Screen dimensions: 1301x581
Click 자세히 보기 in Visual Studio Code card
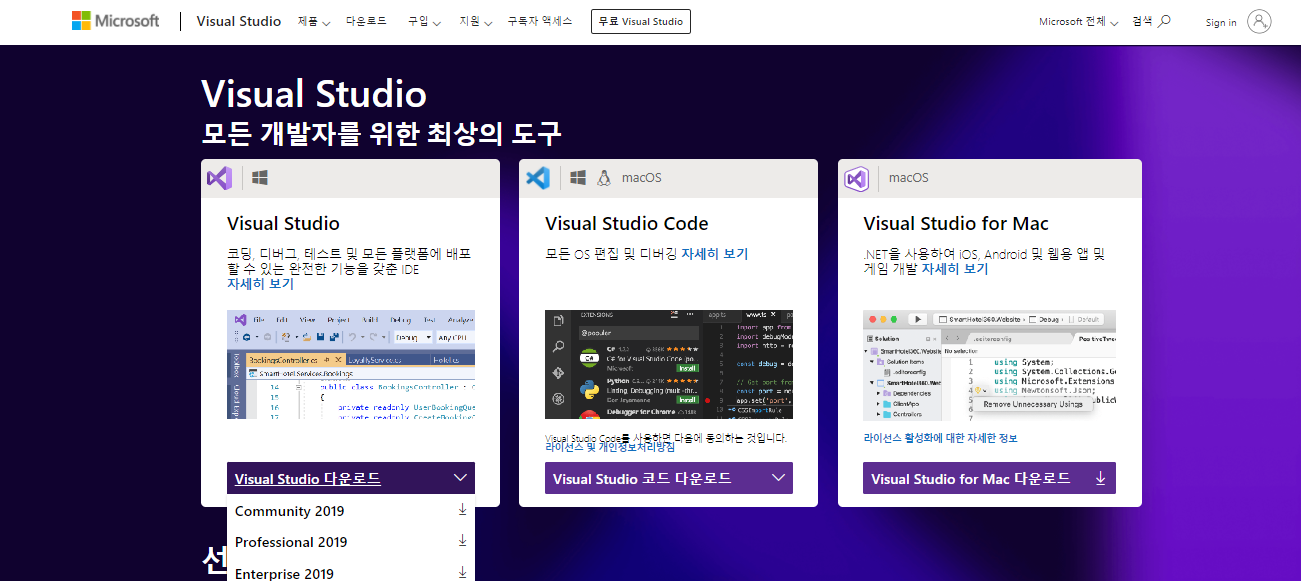pyautogui.click(x=715, y=254)
